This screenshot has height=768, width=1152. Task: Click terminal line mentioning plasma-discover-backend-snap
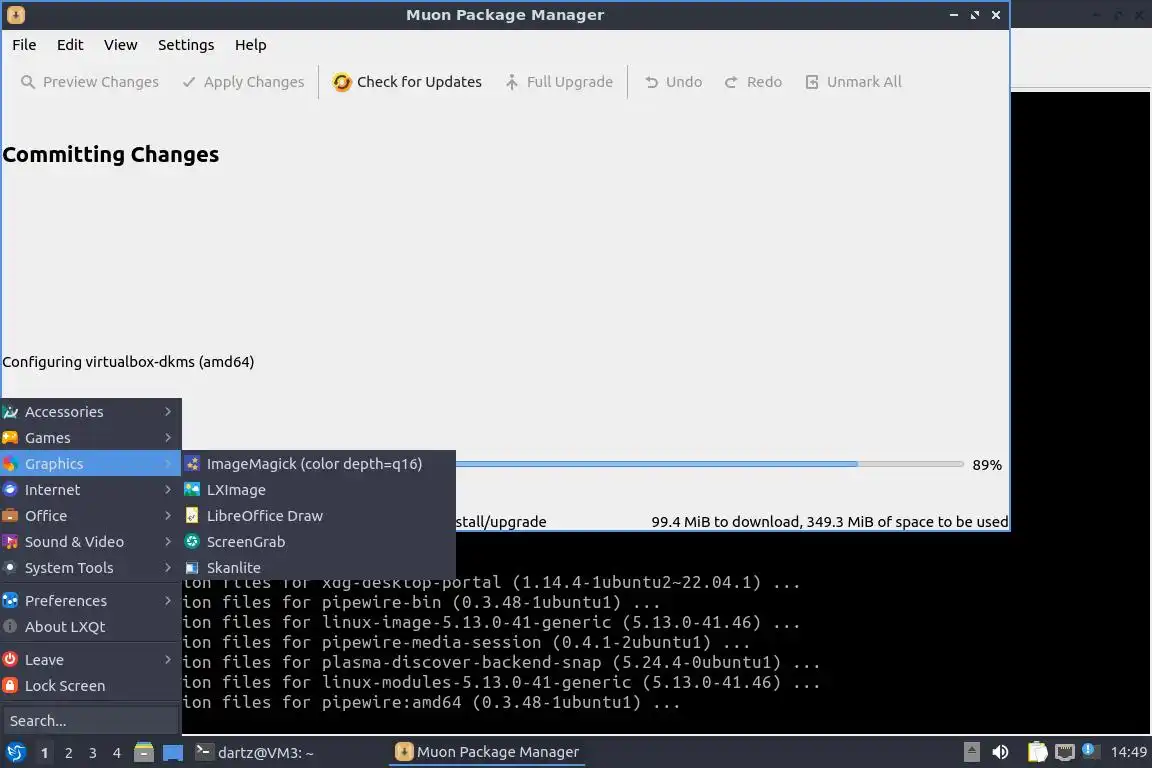point(501,662)
